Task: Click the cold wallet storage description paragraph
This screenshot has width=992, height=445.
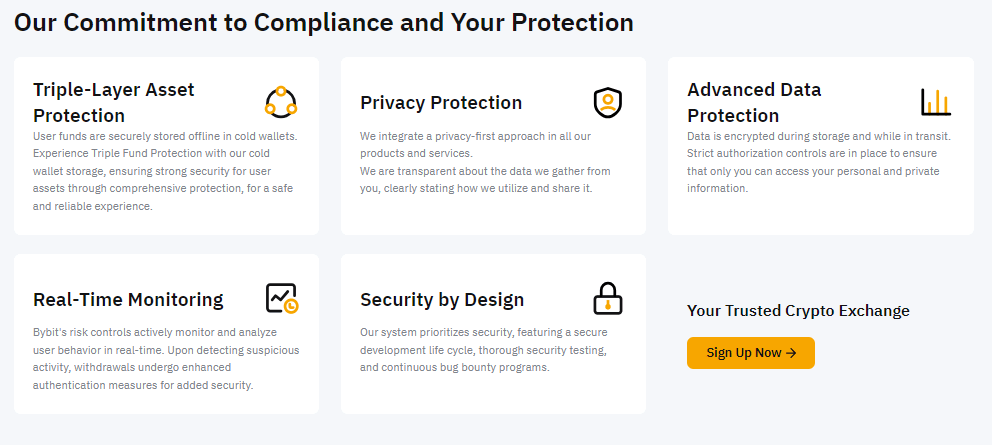Action: click(x=166, y=171)
